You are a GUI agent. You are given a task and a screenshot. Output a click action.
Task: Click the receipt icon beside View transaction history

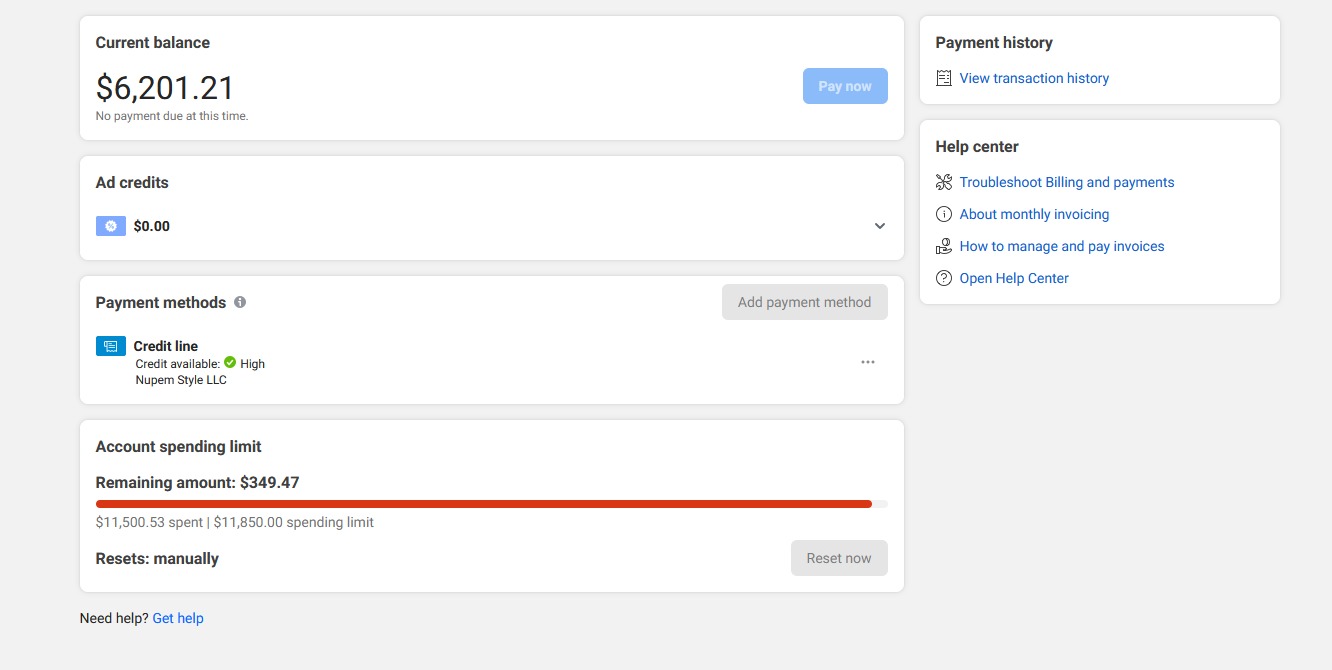click(943, 78)
